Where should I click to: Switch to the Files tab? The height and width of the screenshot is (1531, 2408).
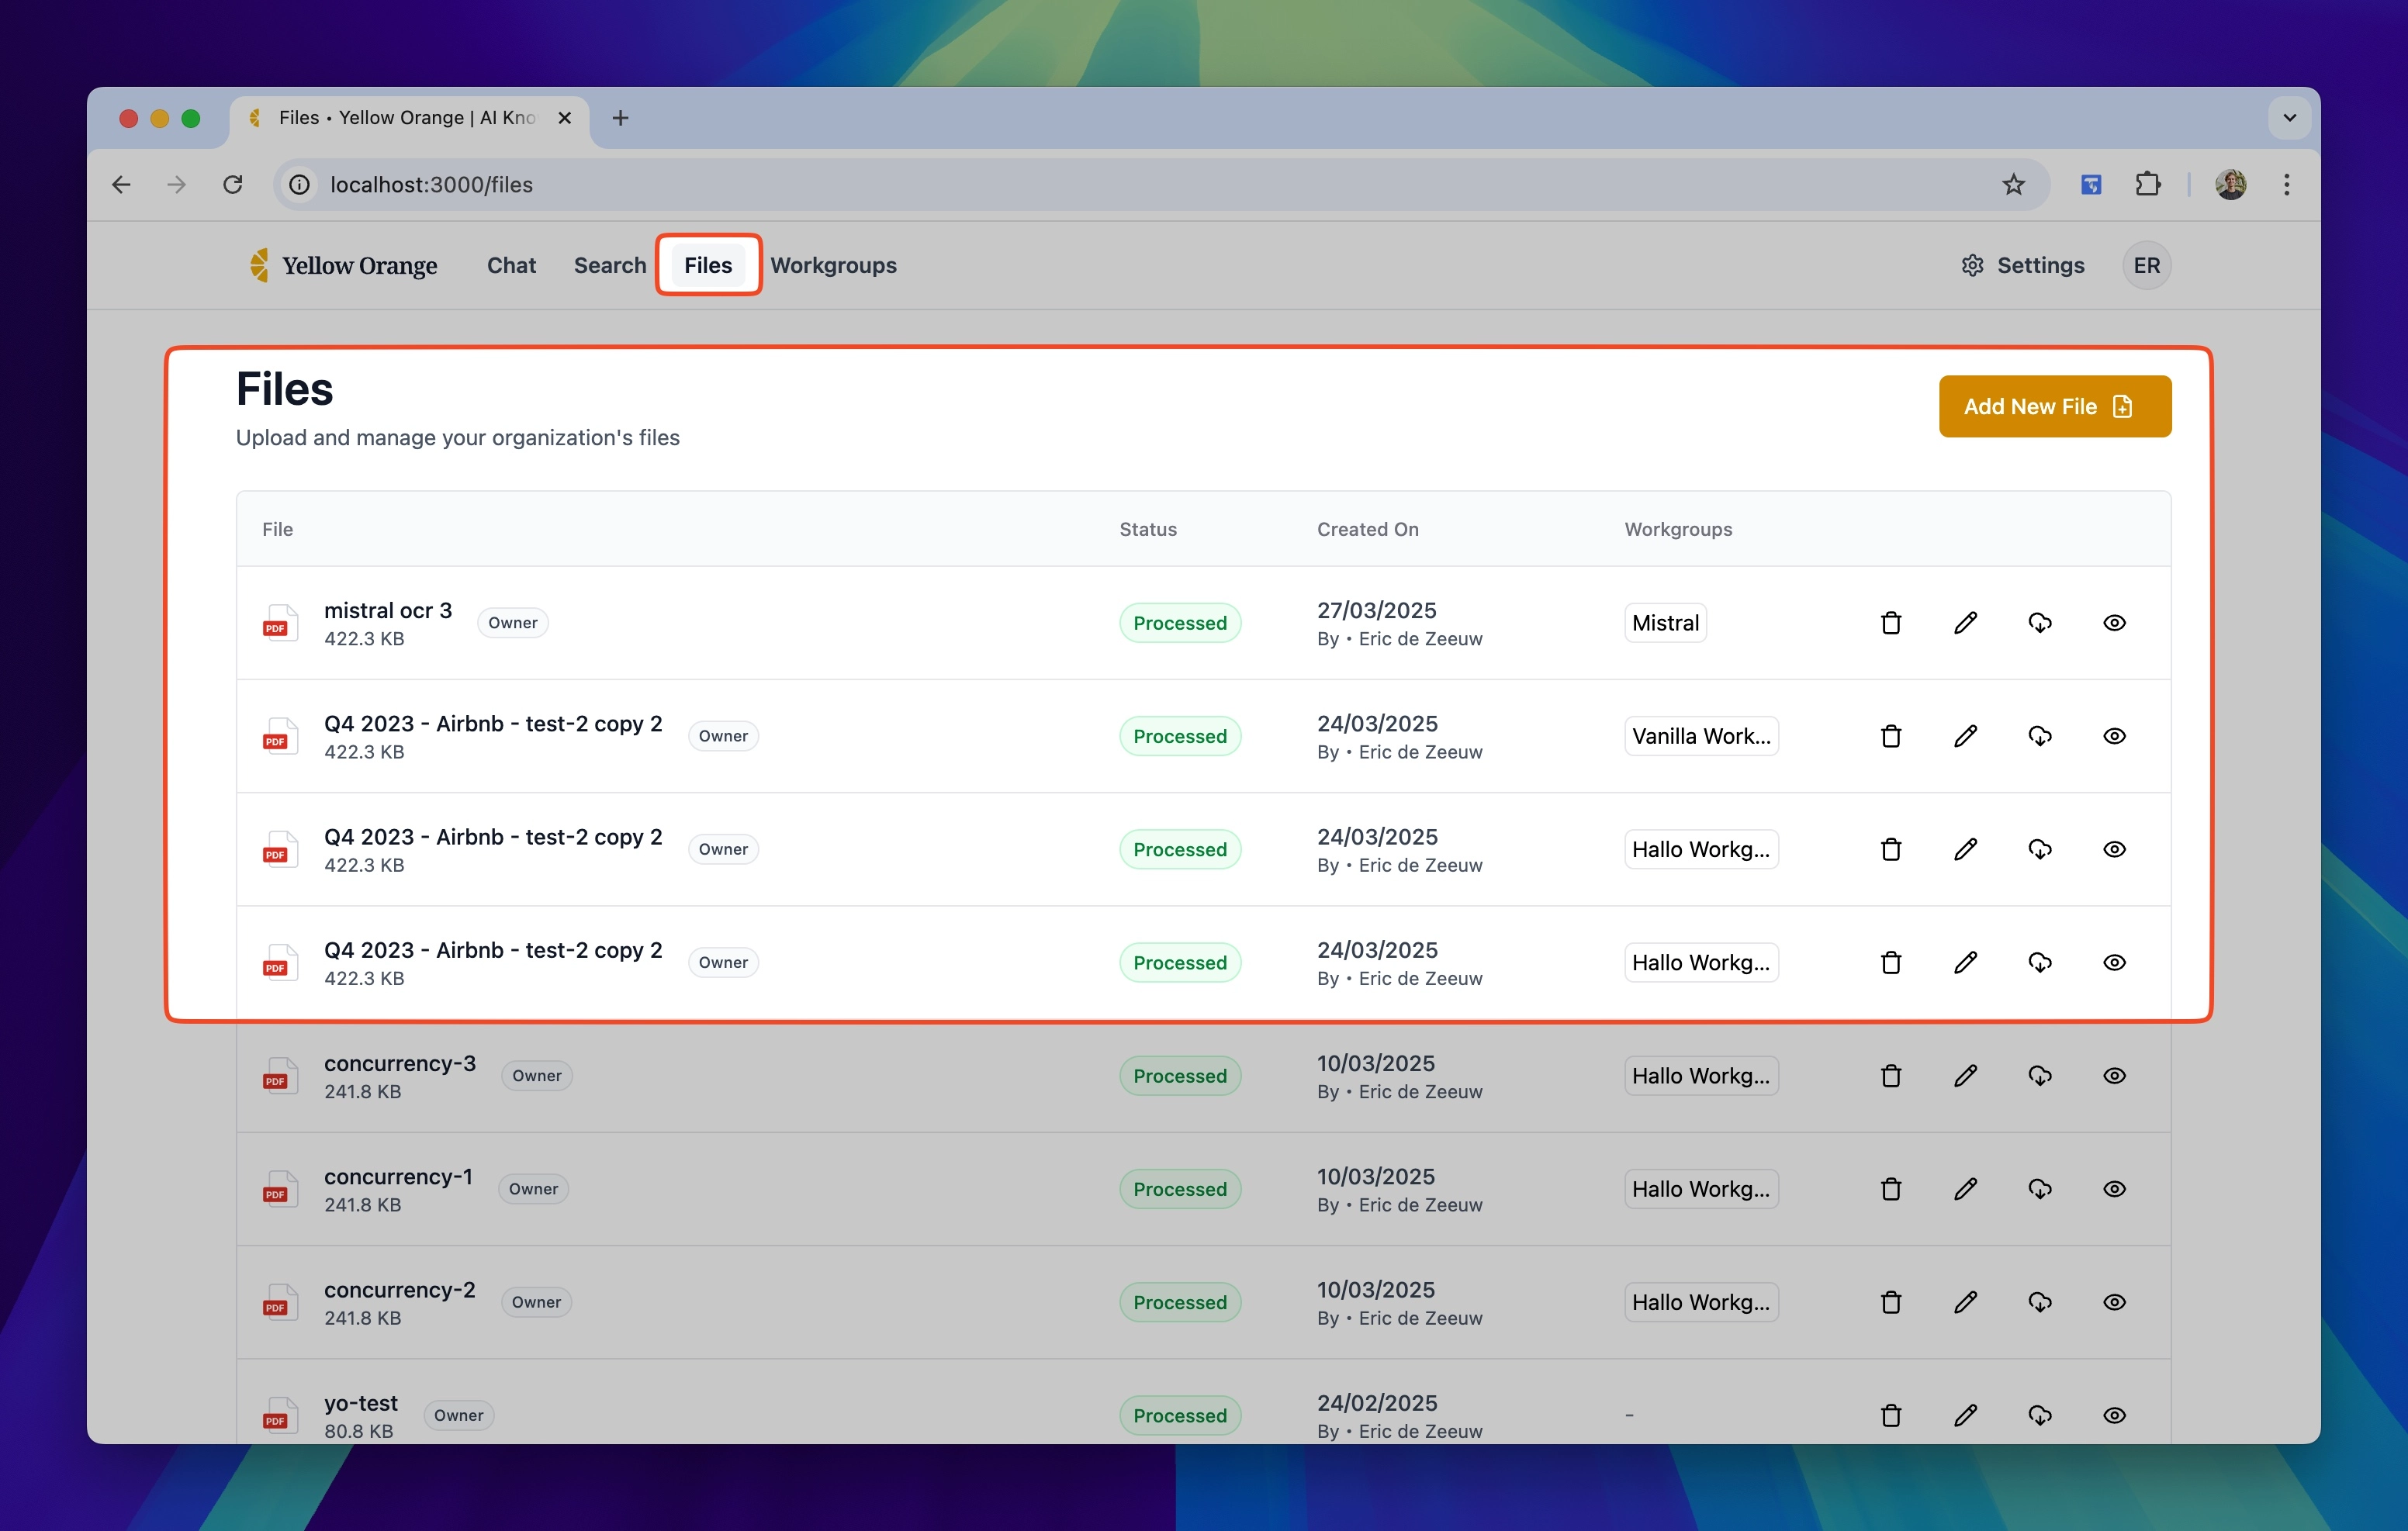coord(708,265)
